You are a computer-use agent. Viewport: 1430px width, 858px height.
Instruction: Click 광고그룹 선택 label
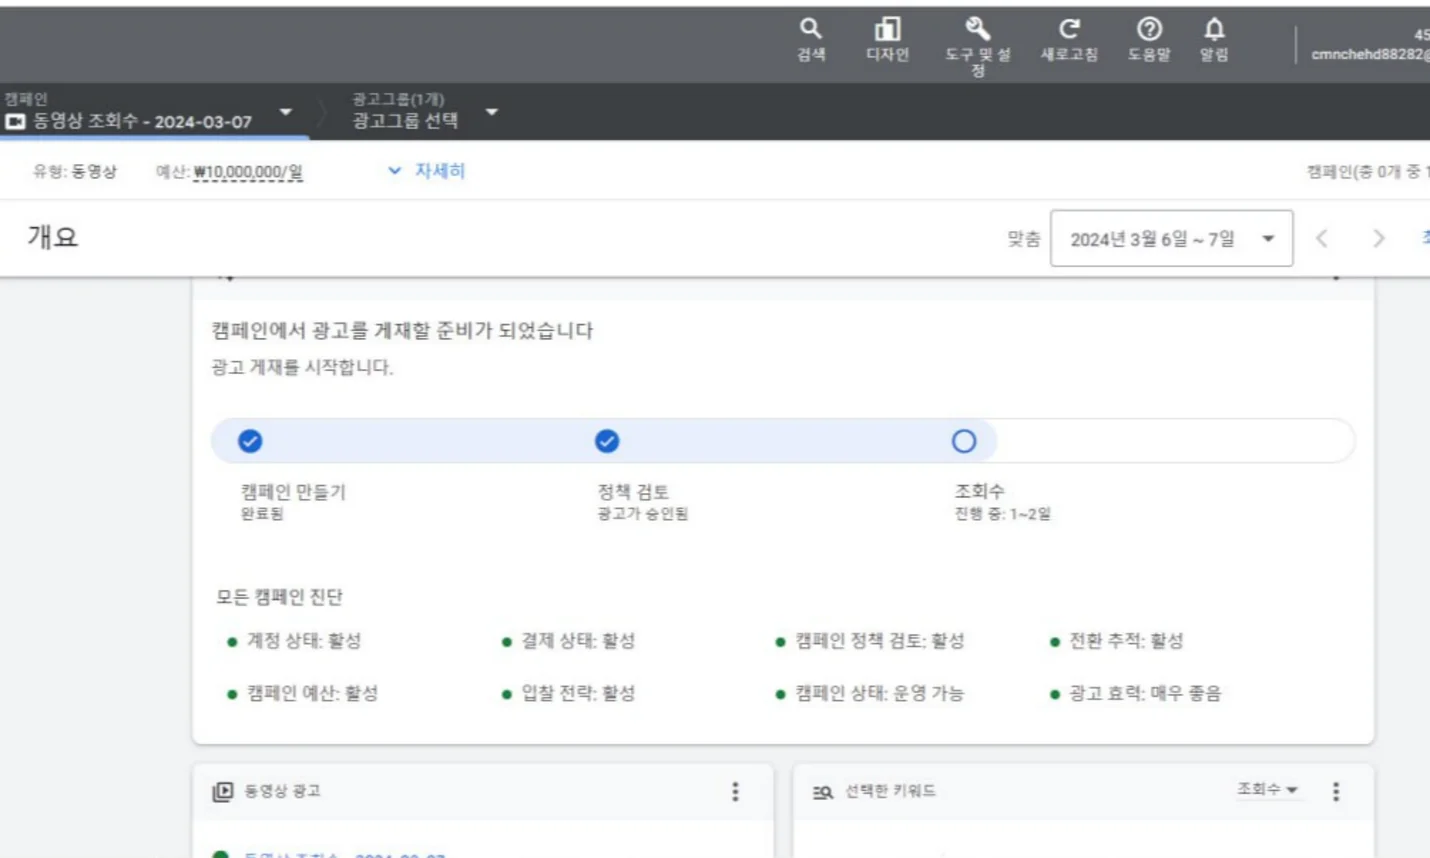[405, 121]
